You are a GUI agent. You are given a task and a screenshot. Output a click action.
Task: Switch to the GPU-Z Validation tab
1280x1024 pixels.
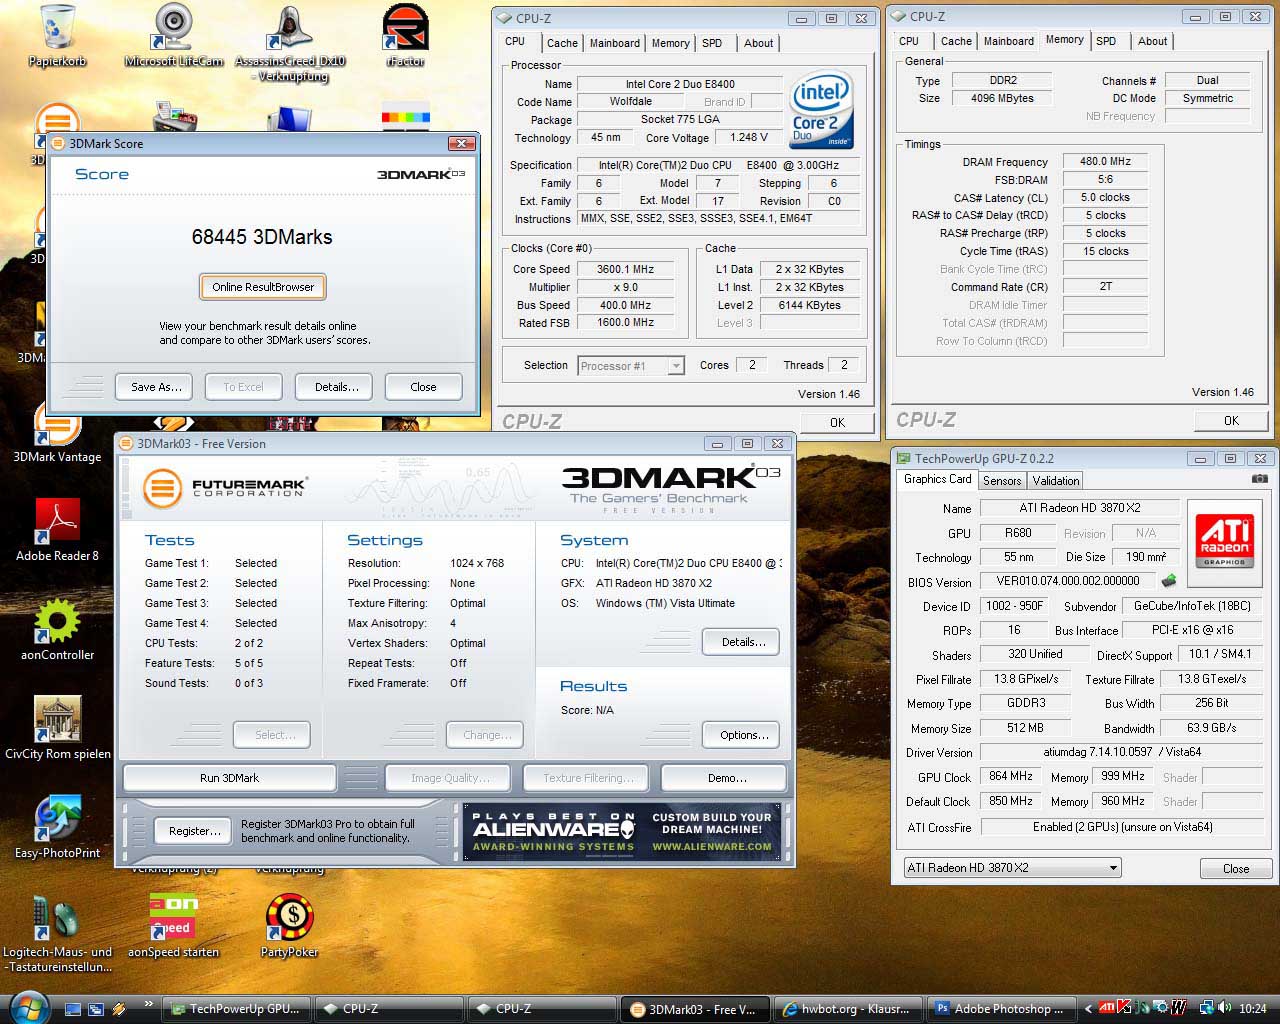pyautogui.click(x=1056, y=481)
